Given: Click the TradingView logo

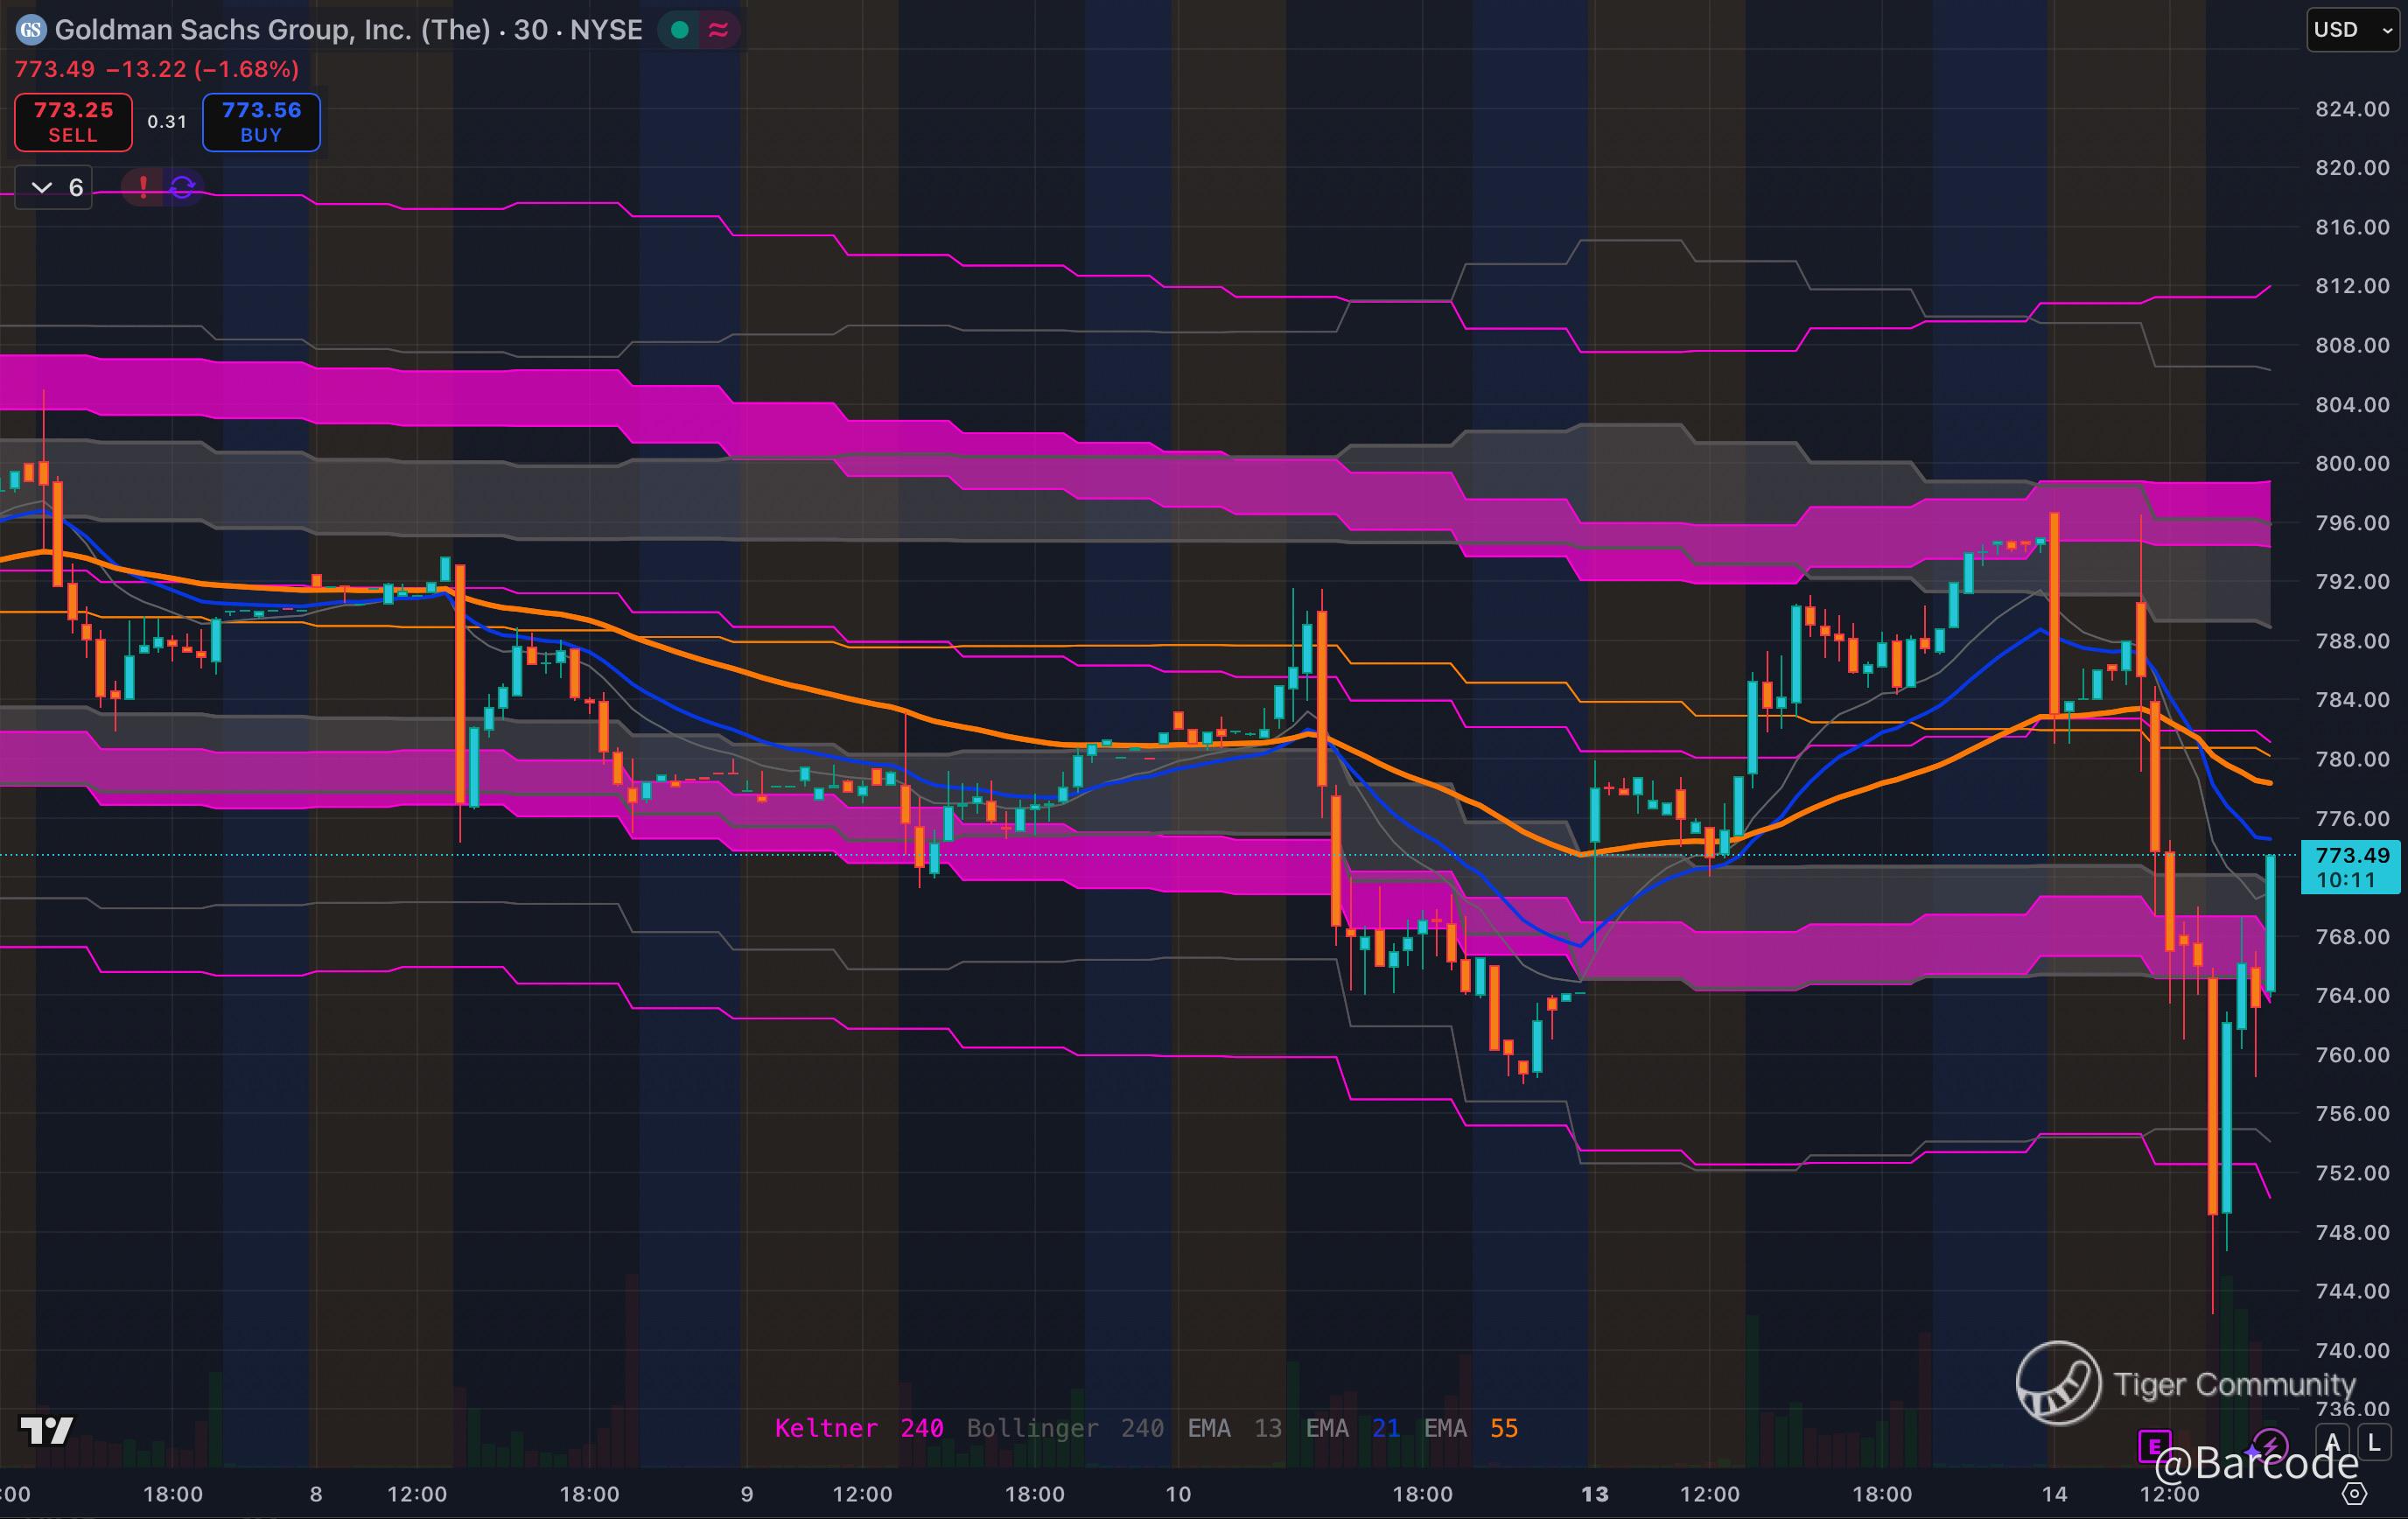Looking at the screenshot, I should tap(46, 1430).
